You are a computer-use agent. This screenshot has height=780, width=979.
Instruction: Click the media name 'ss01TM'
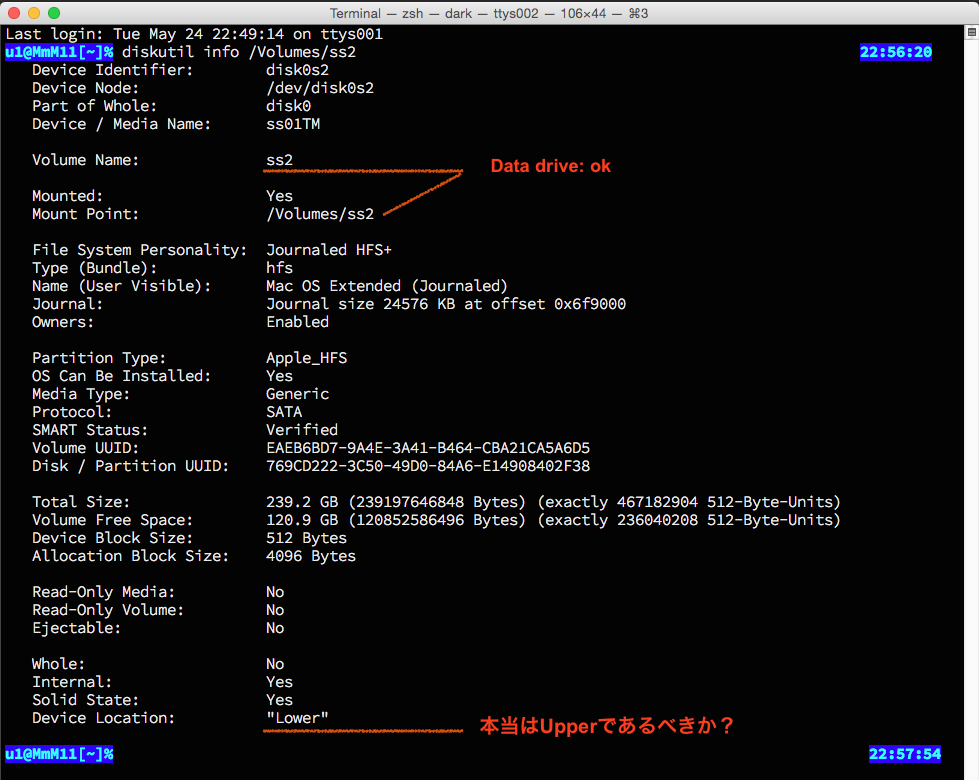tap(293, 124)
